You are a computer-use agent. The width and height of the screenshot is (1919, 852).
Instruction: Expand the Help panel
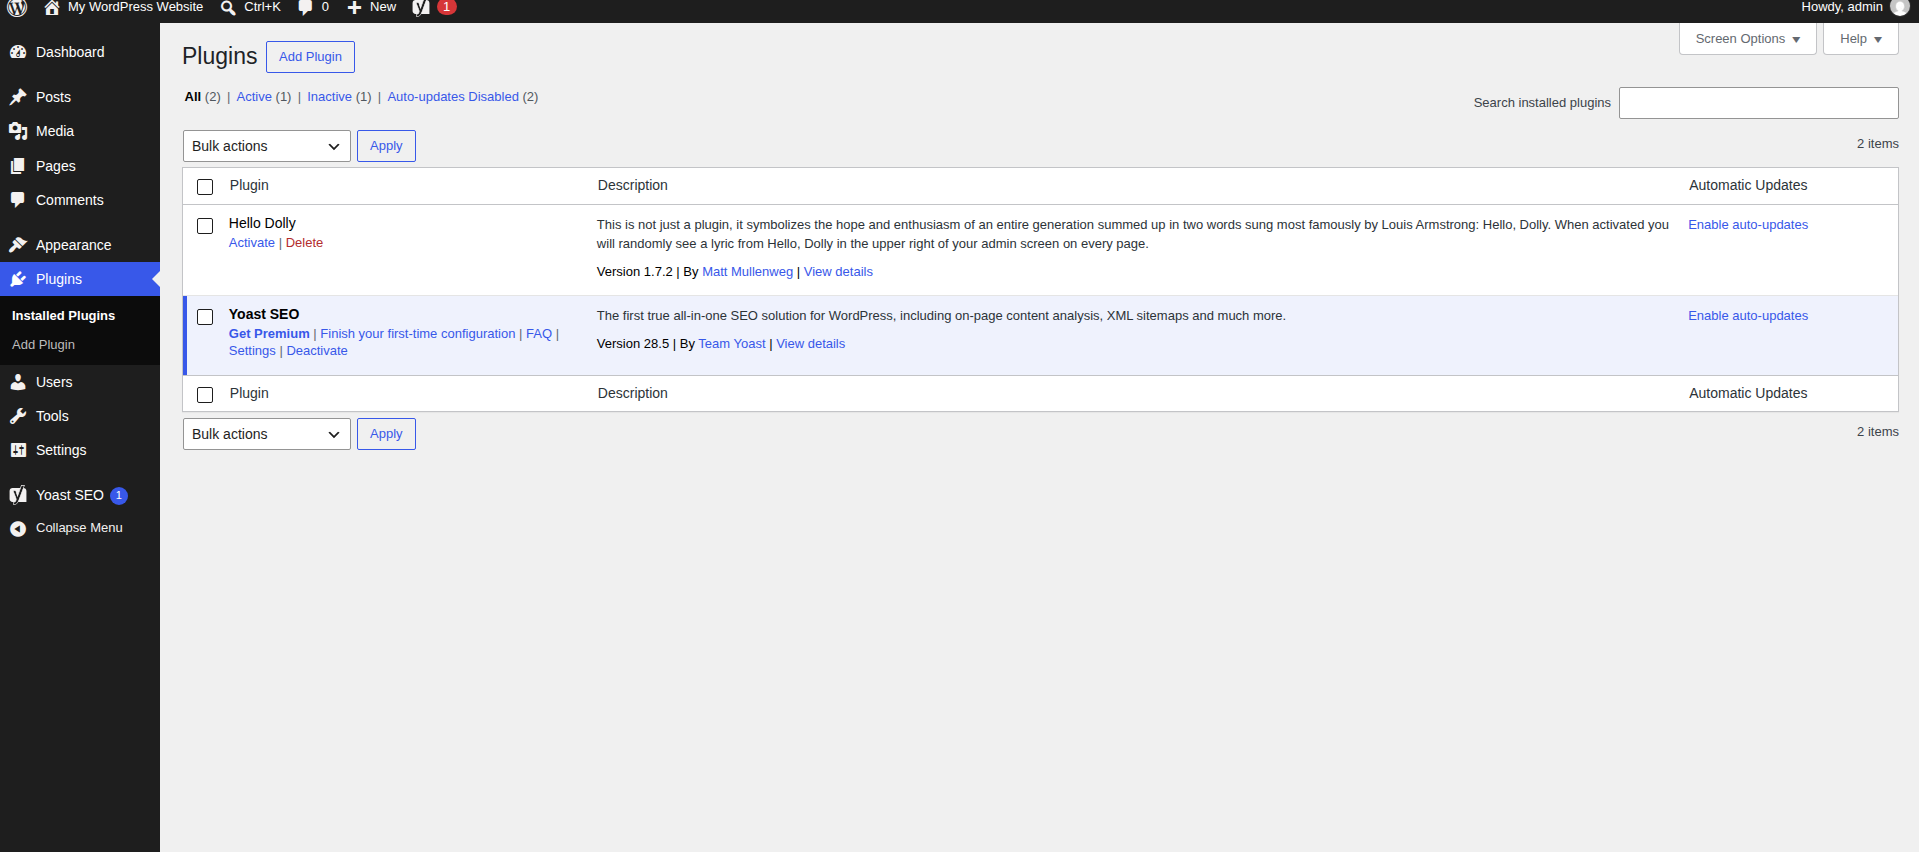(x=1860, y=39)
